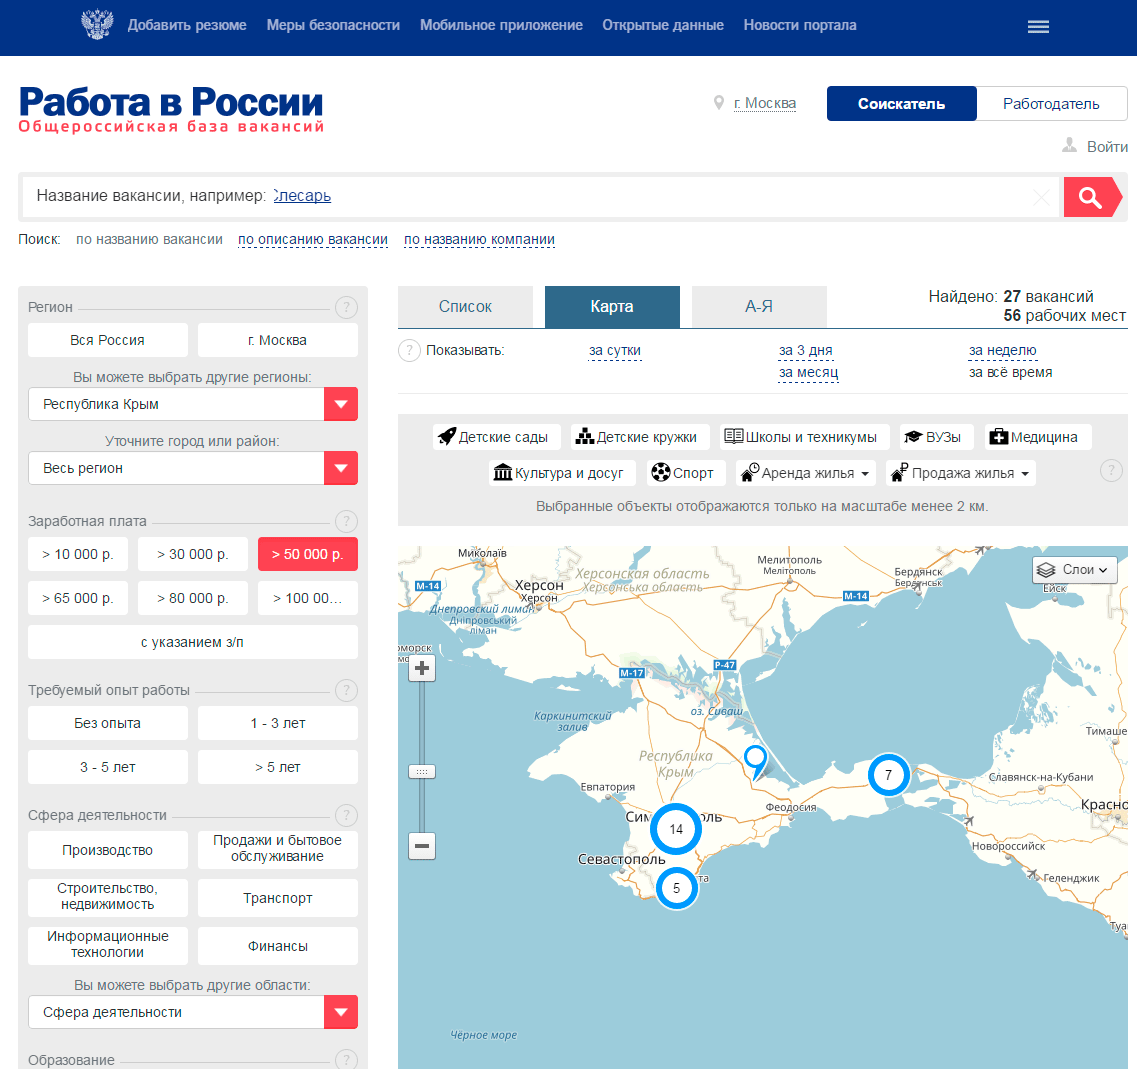
Task: Toggle Детские сады objects on map
Action: pos(496,437)
